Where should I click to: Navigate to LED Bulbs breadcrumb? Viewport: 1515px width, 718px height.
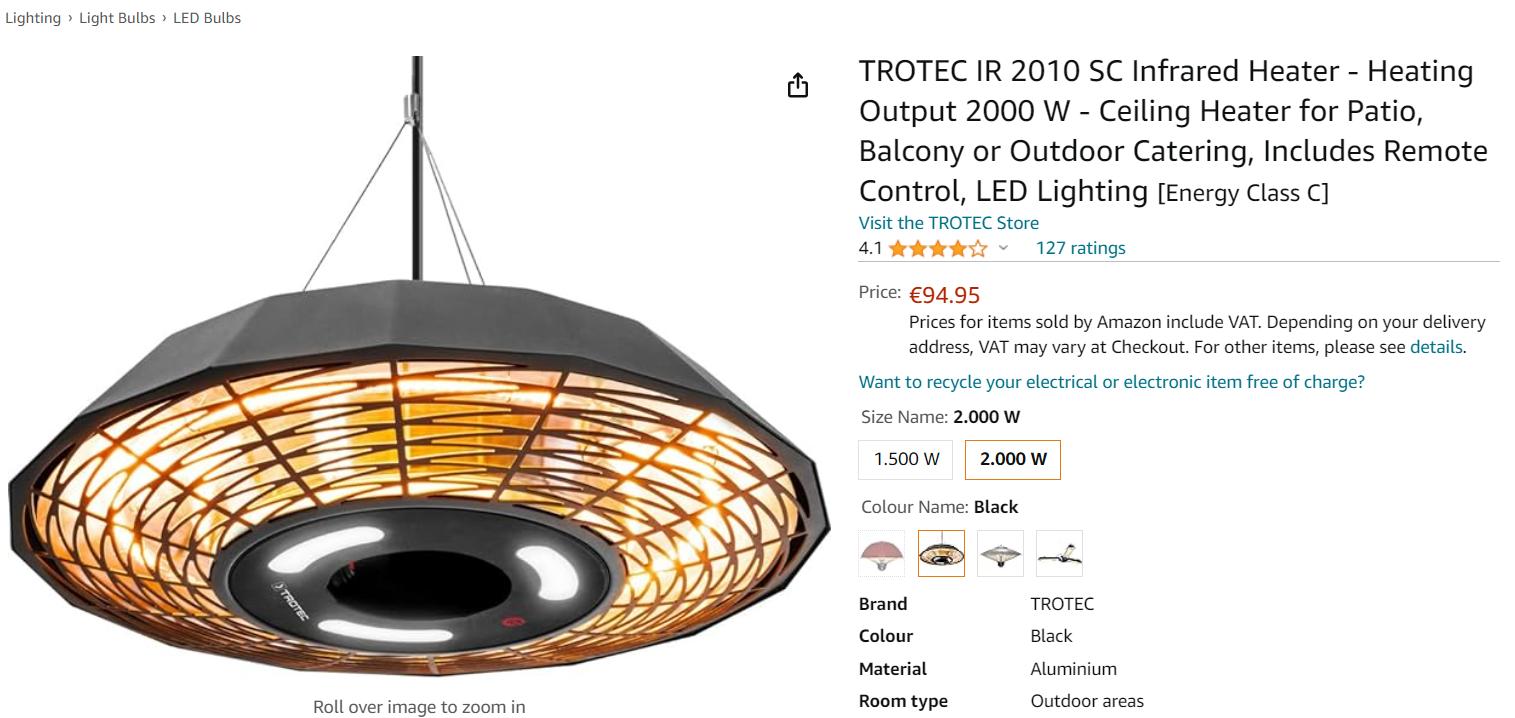tap(207, 18)
